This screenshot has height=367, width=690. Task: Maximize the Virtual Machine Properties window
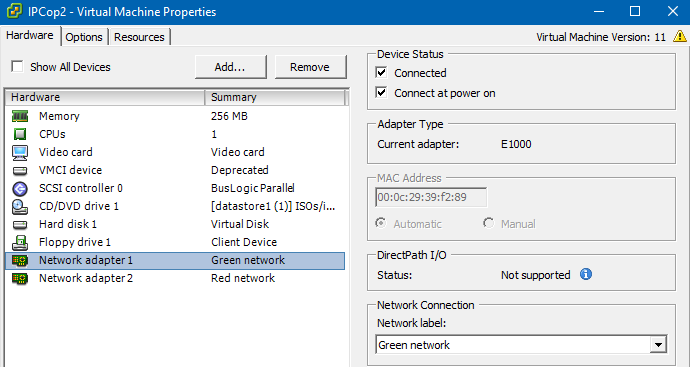(x=635, y=11)
